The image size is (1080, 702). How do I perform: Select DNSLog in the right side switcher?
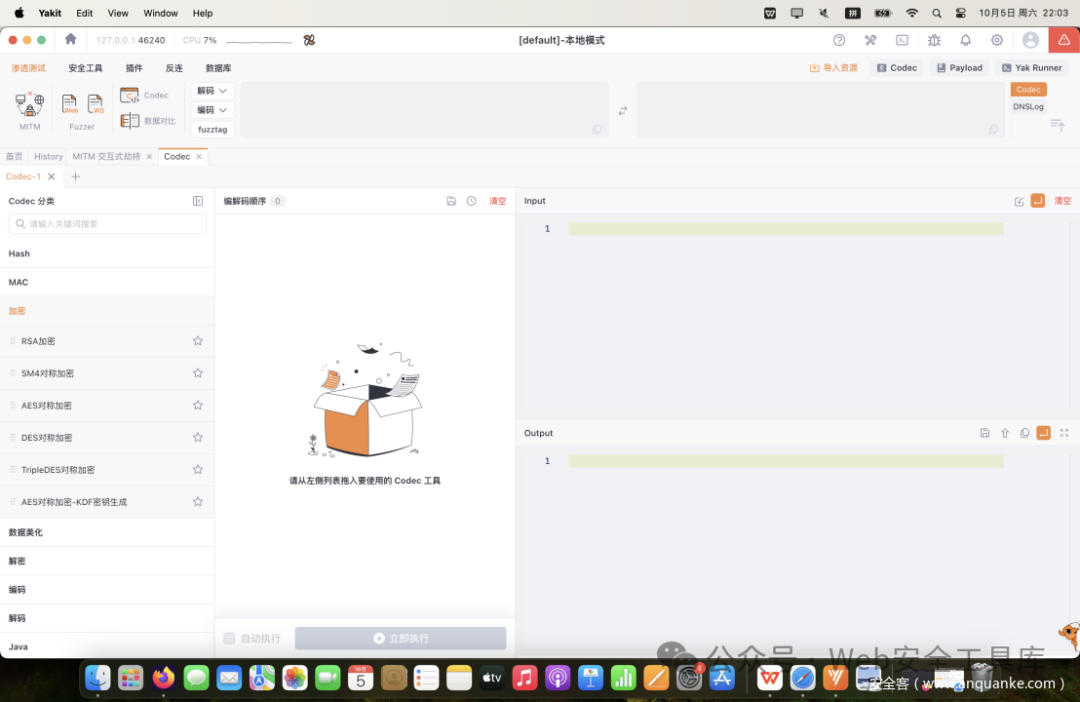(x=1028, y=107)
